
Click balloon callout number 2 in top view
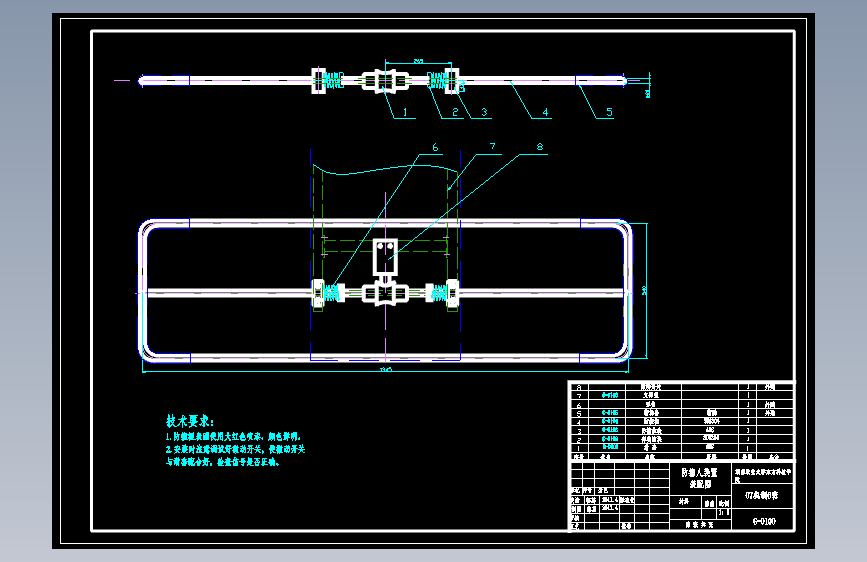pyautogui.click(x=455, y=112)
